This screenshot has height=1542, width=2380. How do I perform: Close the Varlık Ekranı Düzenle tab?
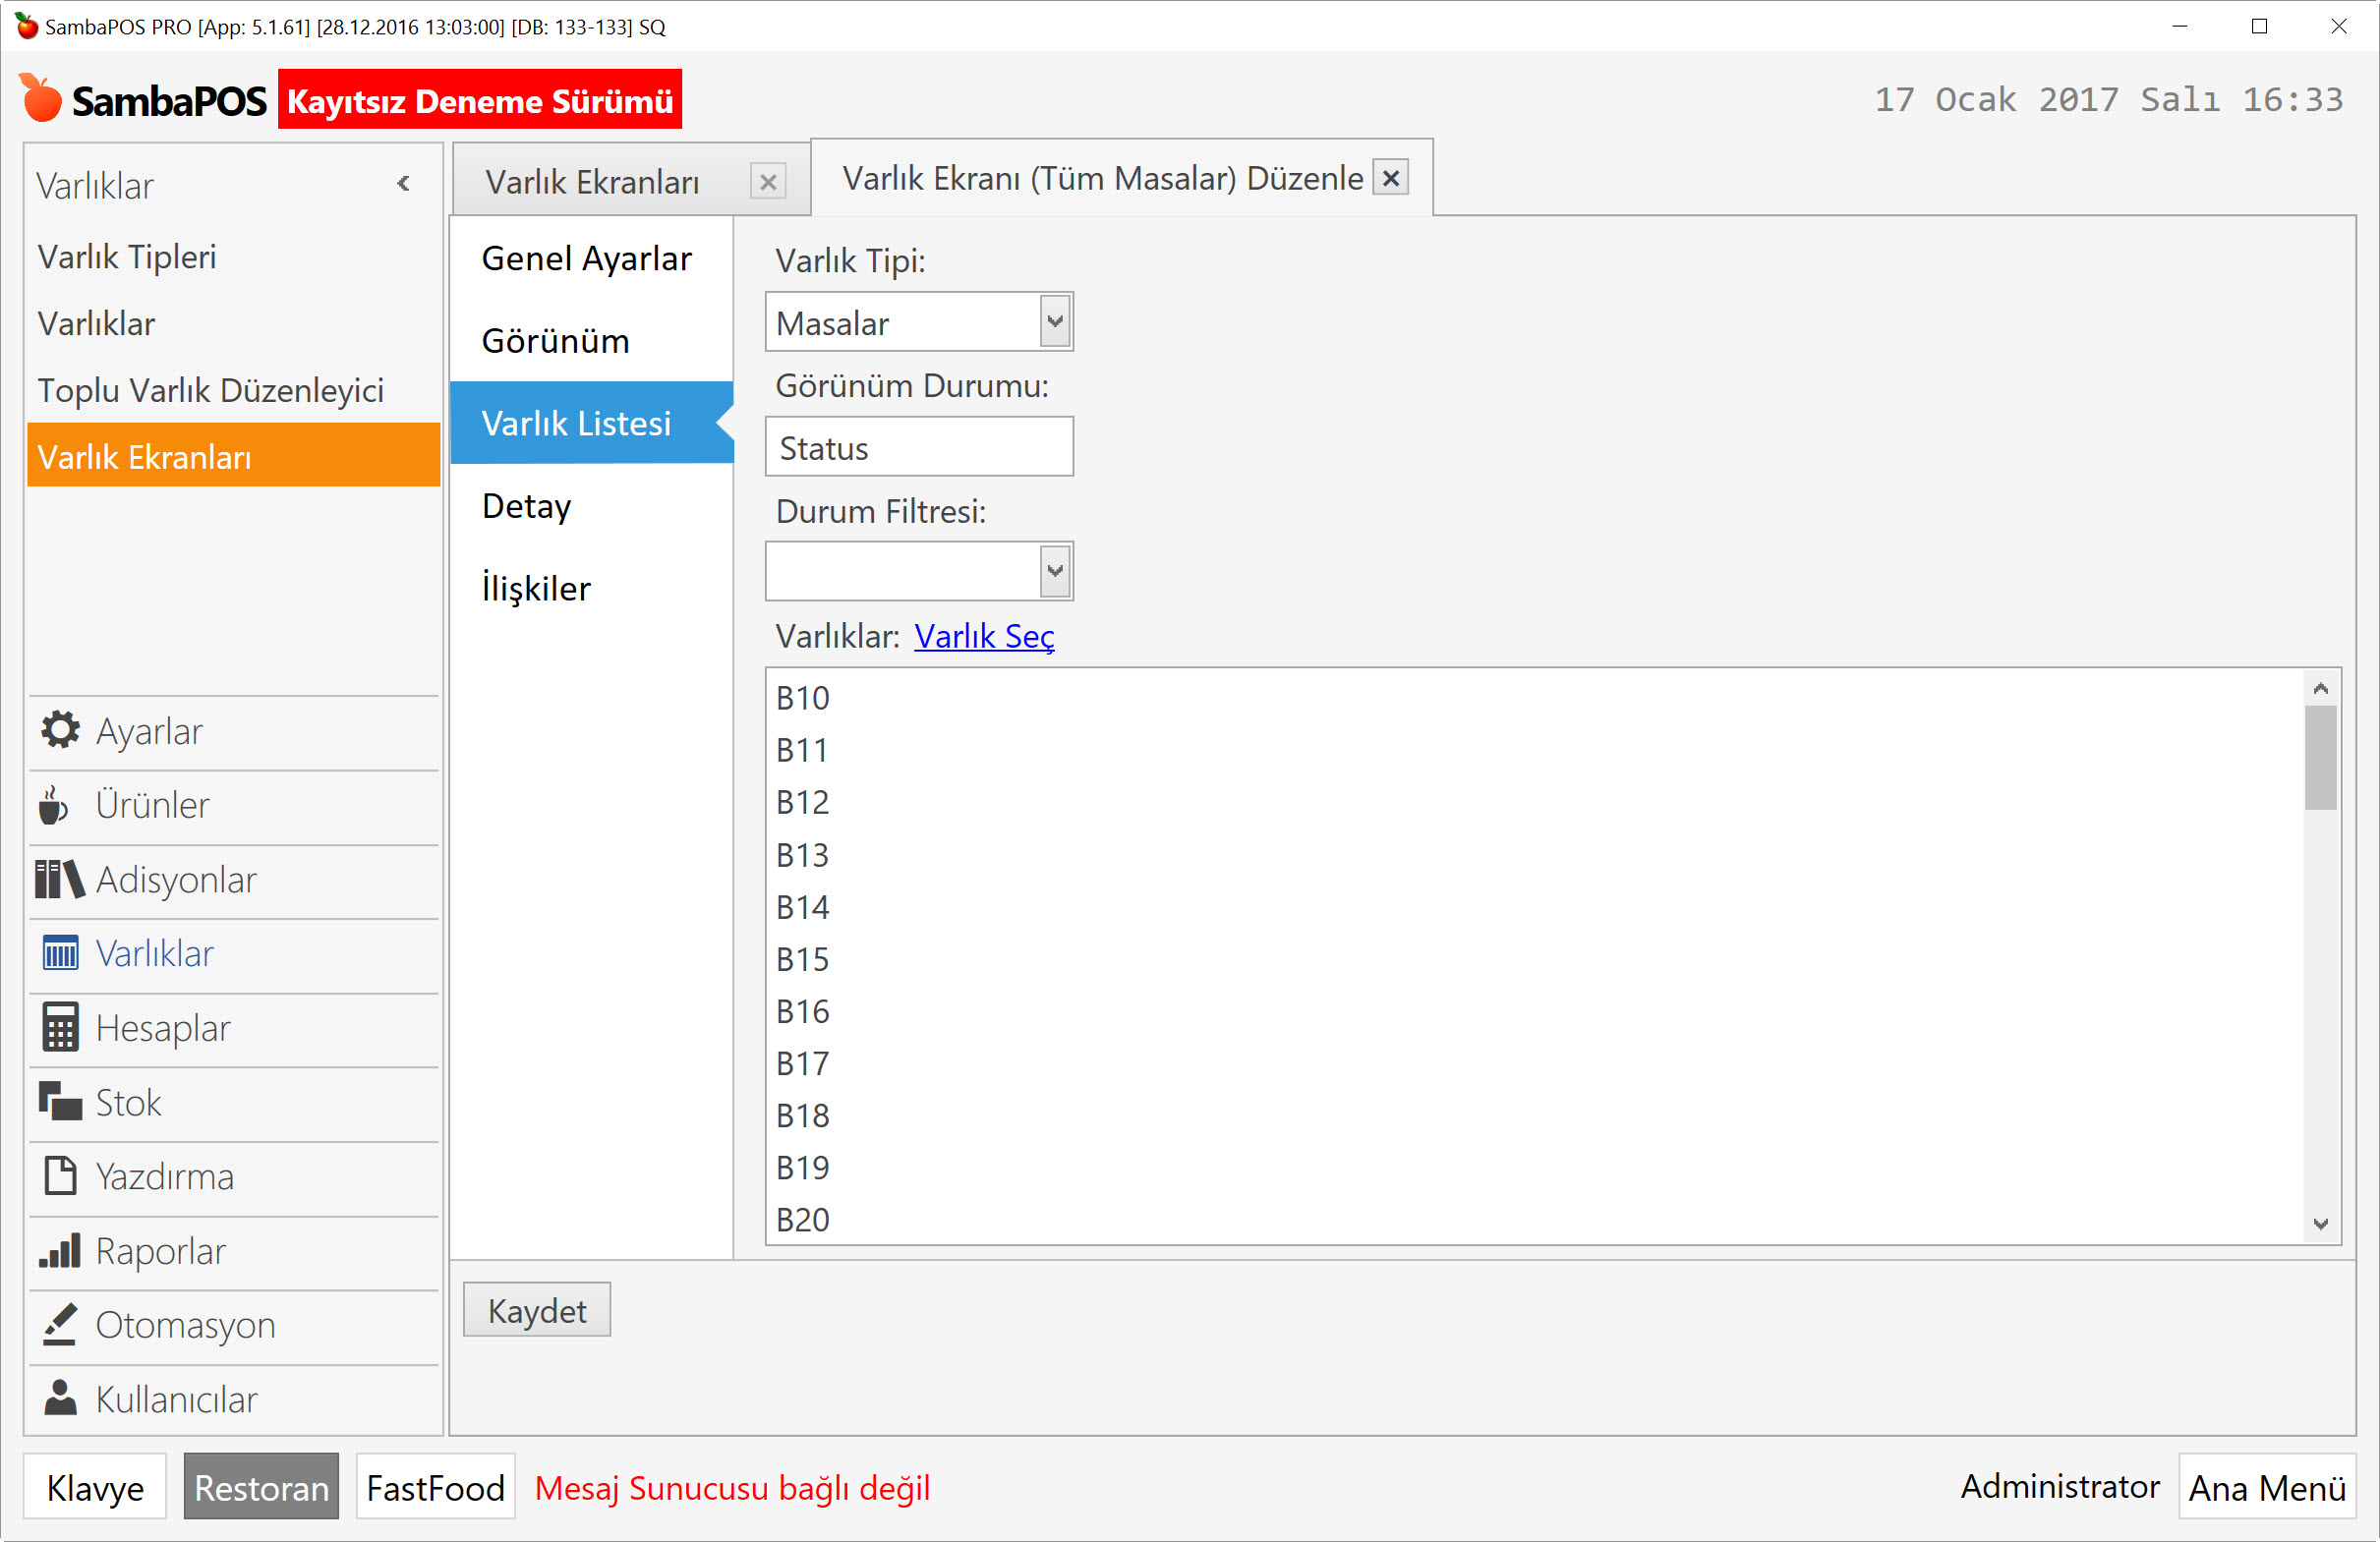click(1390, 178)
